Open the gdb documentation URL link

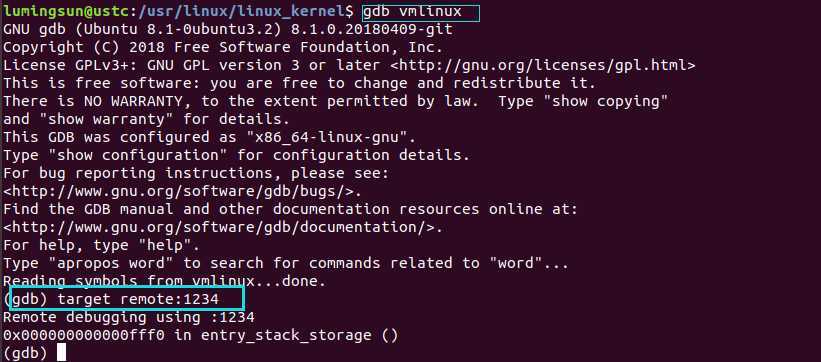(223, 227)
